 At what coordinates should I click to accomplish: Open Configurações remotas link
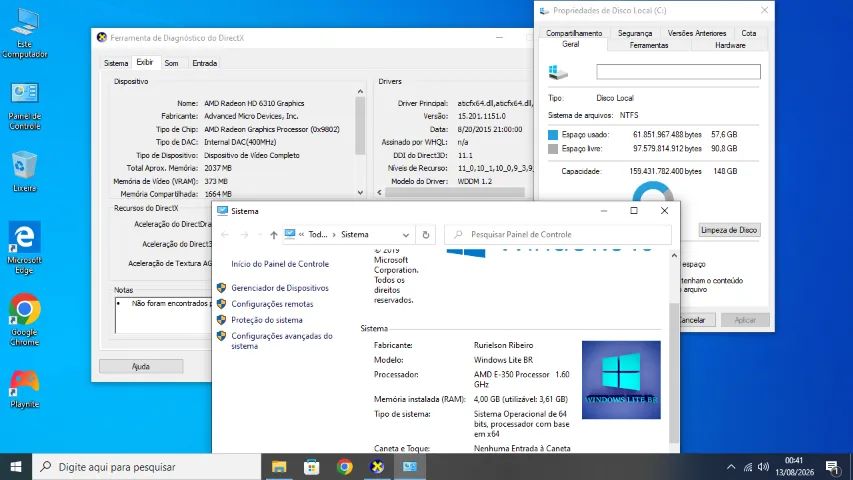pyautogui.click(x=272, y=304)
